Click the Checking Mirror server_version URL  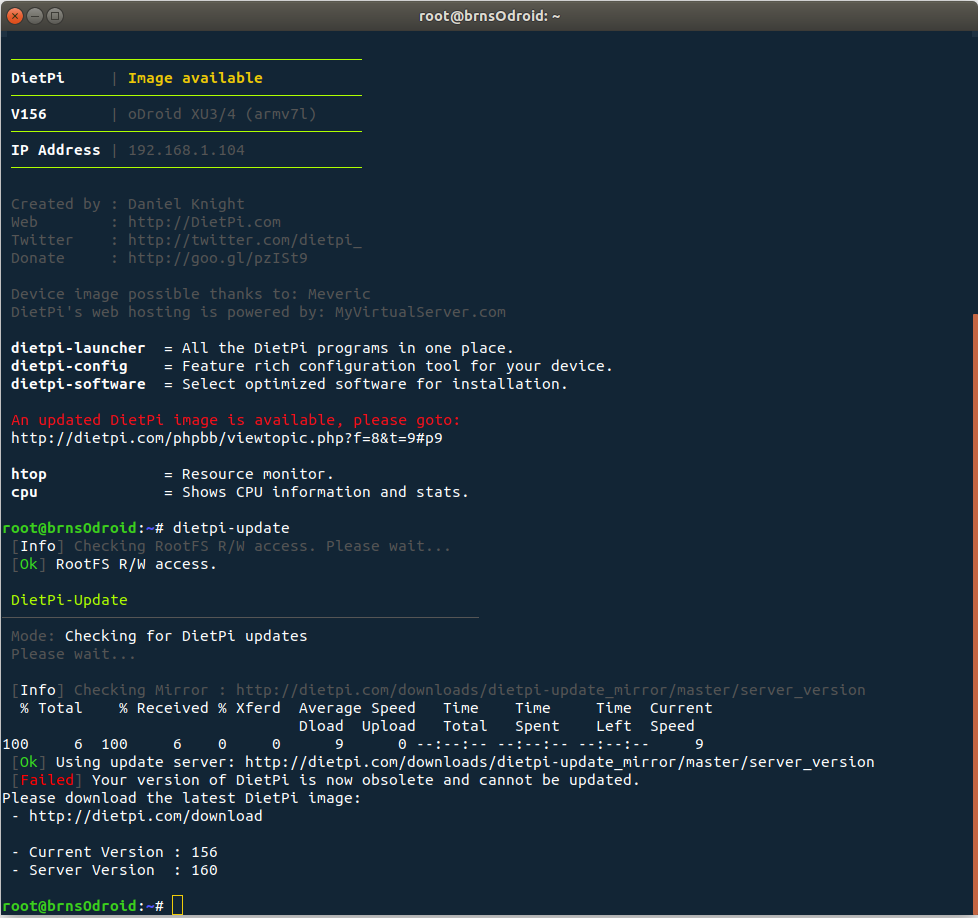click(x=550, y=690)
